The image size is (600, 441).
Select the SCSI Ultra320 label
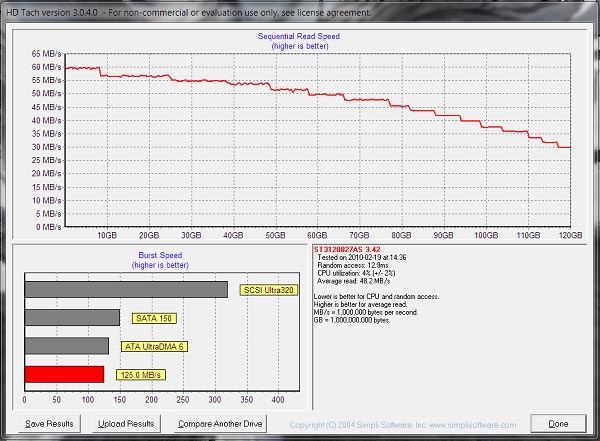click(269, 290)
